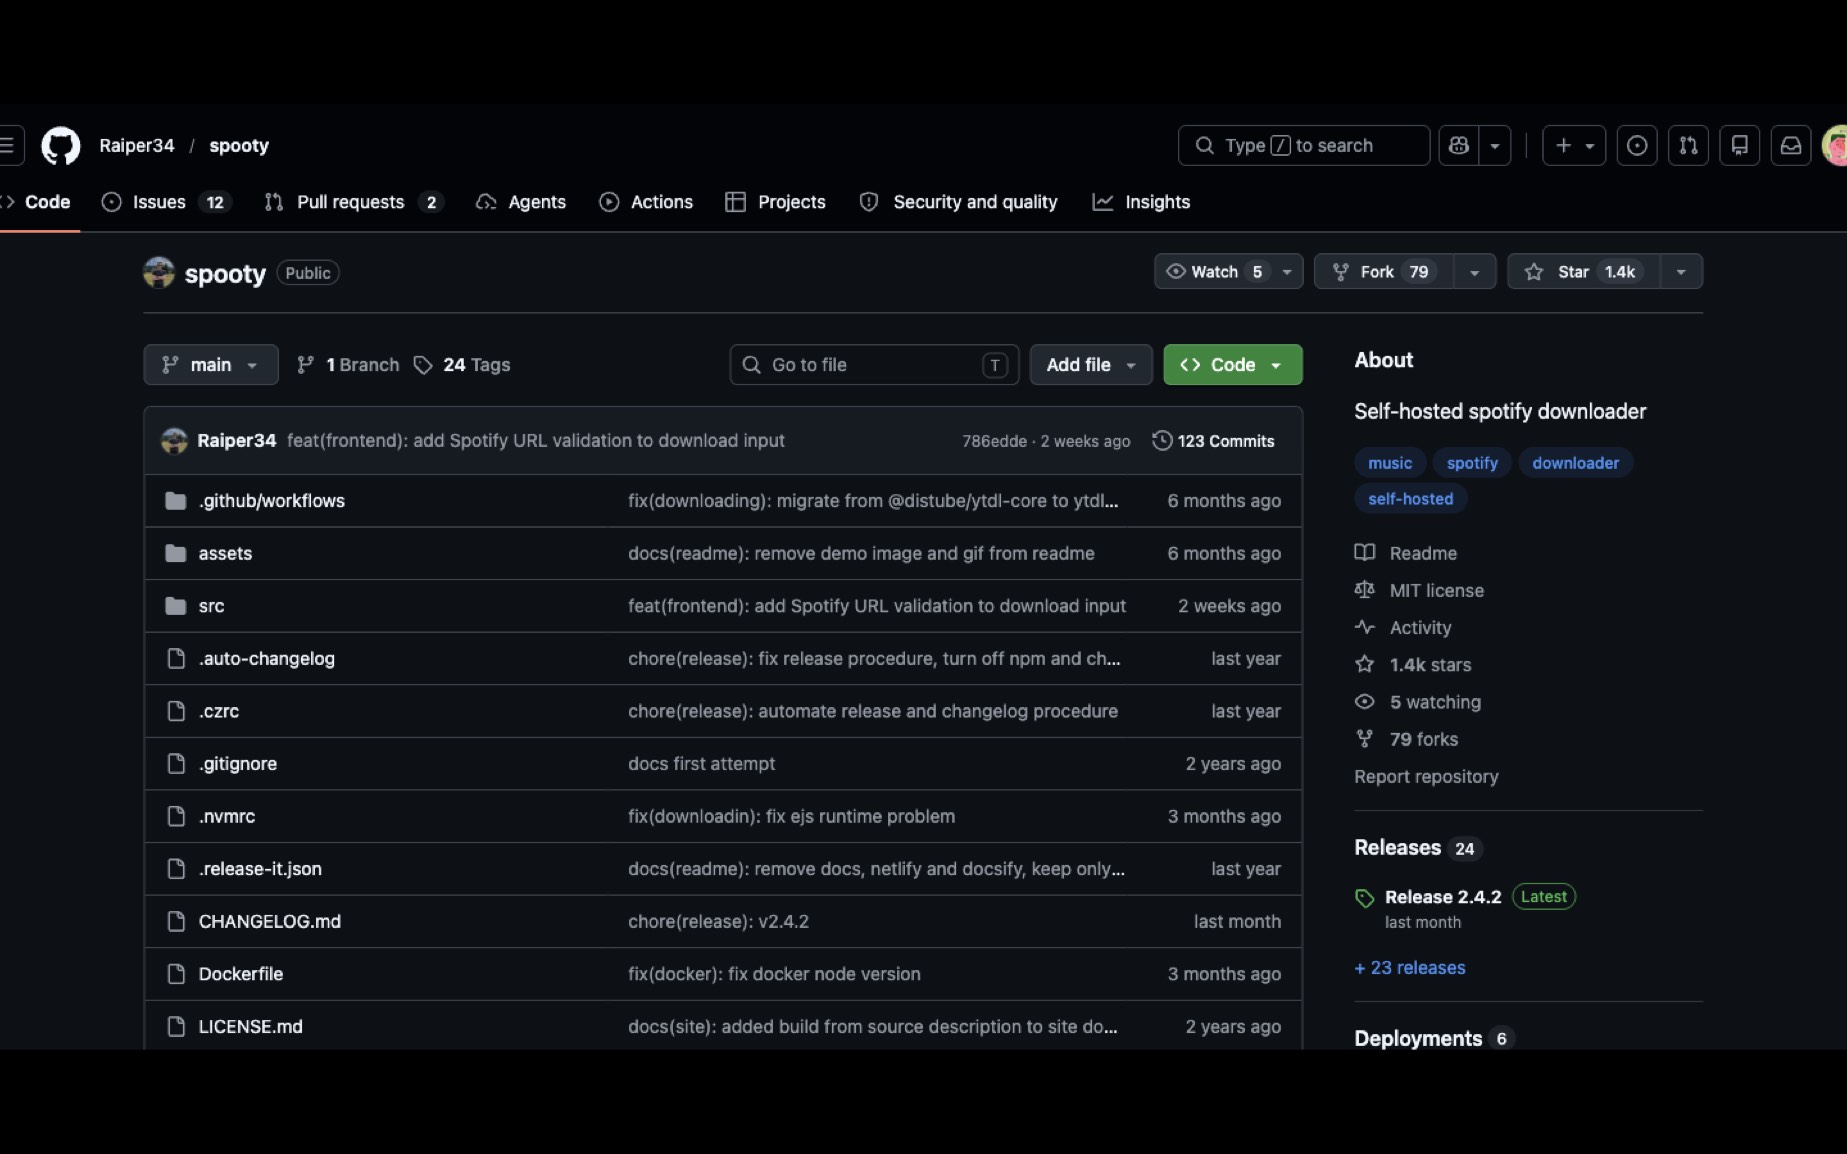The image size is (1847, 1154).
Task: Open the .czrc file
Action: [x=218, y=712]
